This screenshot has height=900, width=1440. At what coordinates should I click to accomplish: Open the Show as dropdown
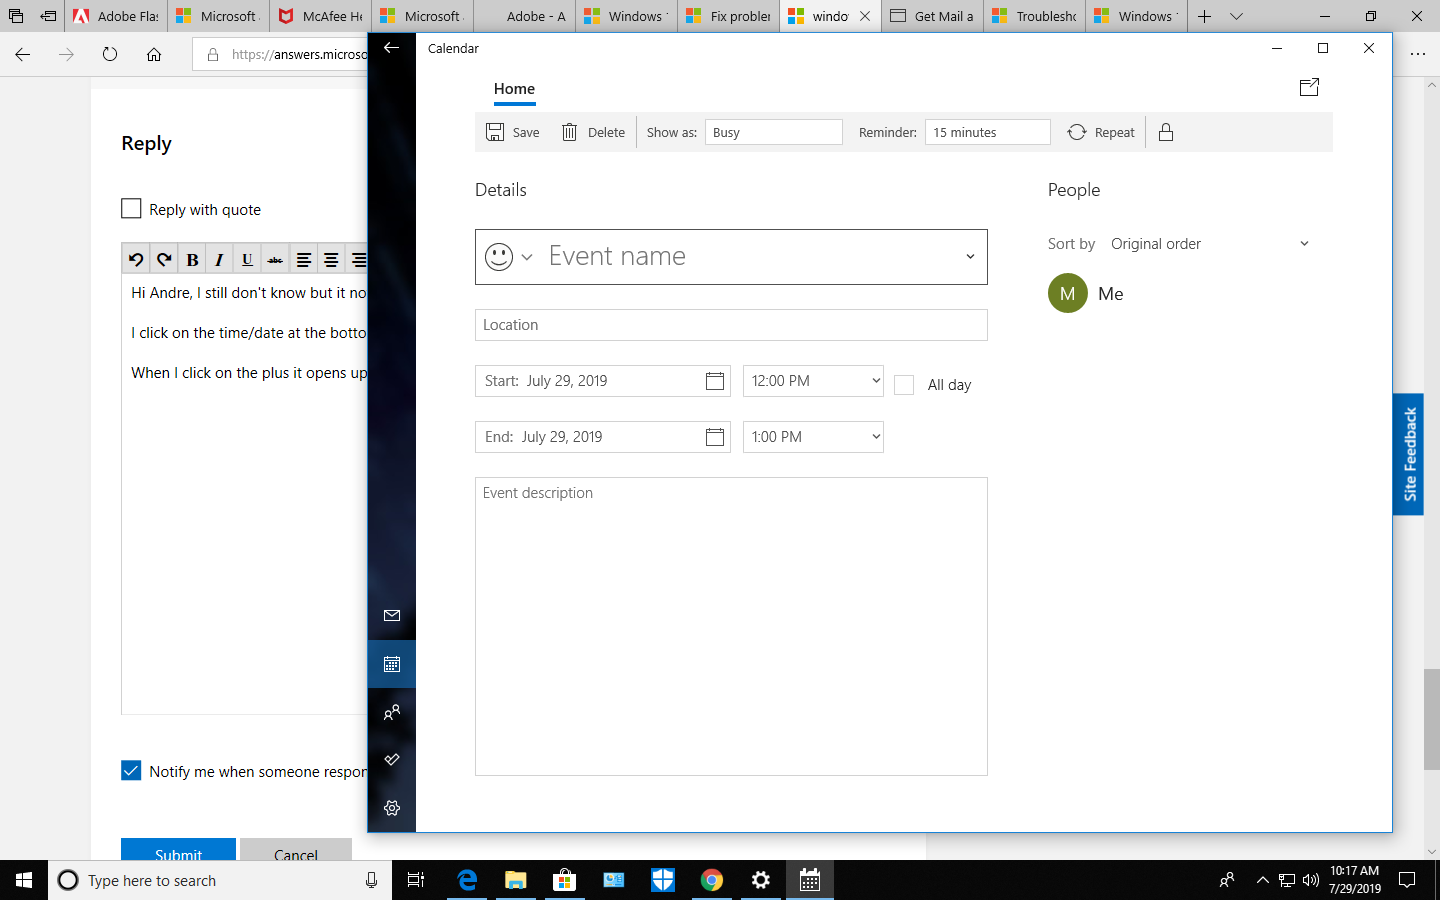(x=773, y=131)
